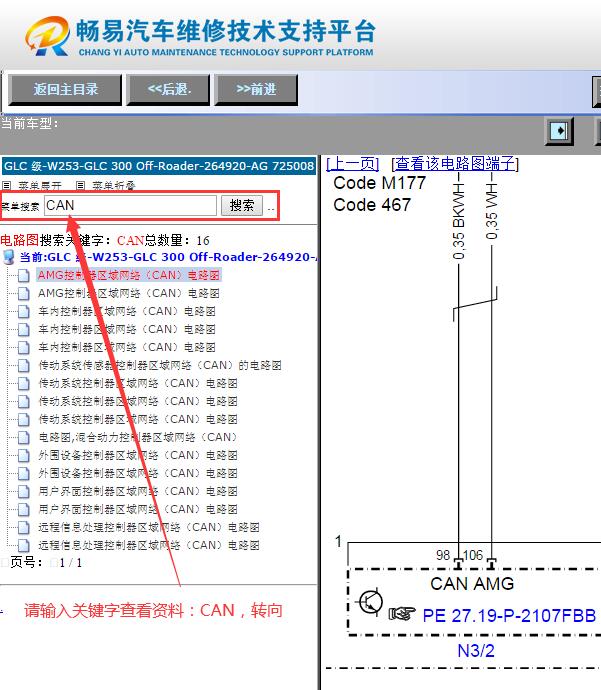Toggle the diamond panel button
This screenshot has width=601, height=690.
[559, 131]
